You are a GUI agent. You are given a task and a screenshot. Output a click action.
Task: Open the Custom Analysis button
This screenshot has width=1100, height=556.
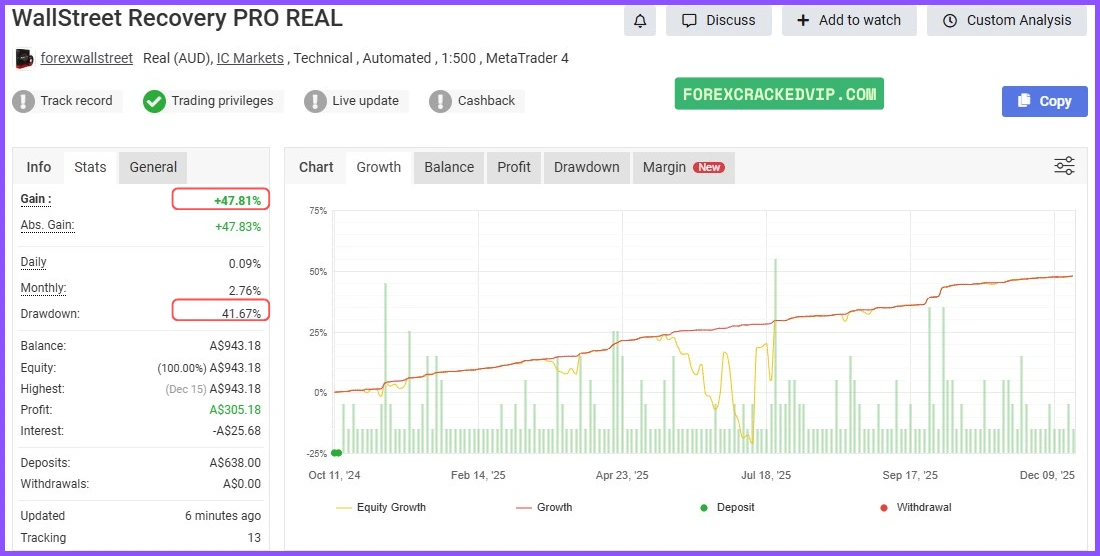pos(1006,20)
